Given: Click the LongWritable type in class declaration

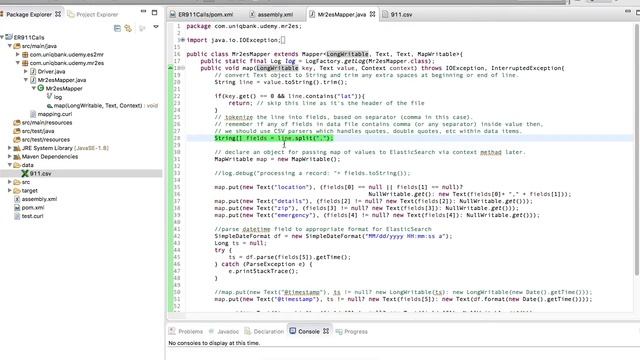Looking at the screenshot, I should tap(347, 54).
